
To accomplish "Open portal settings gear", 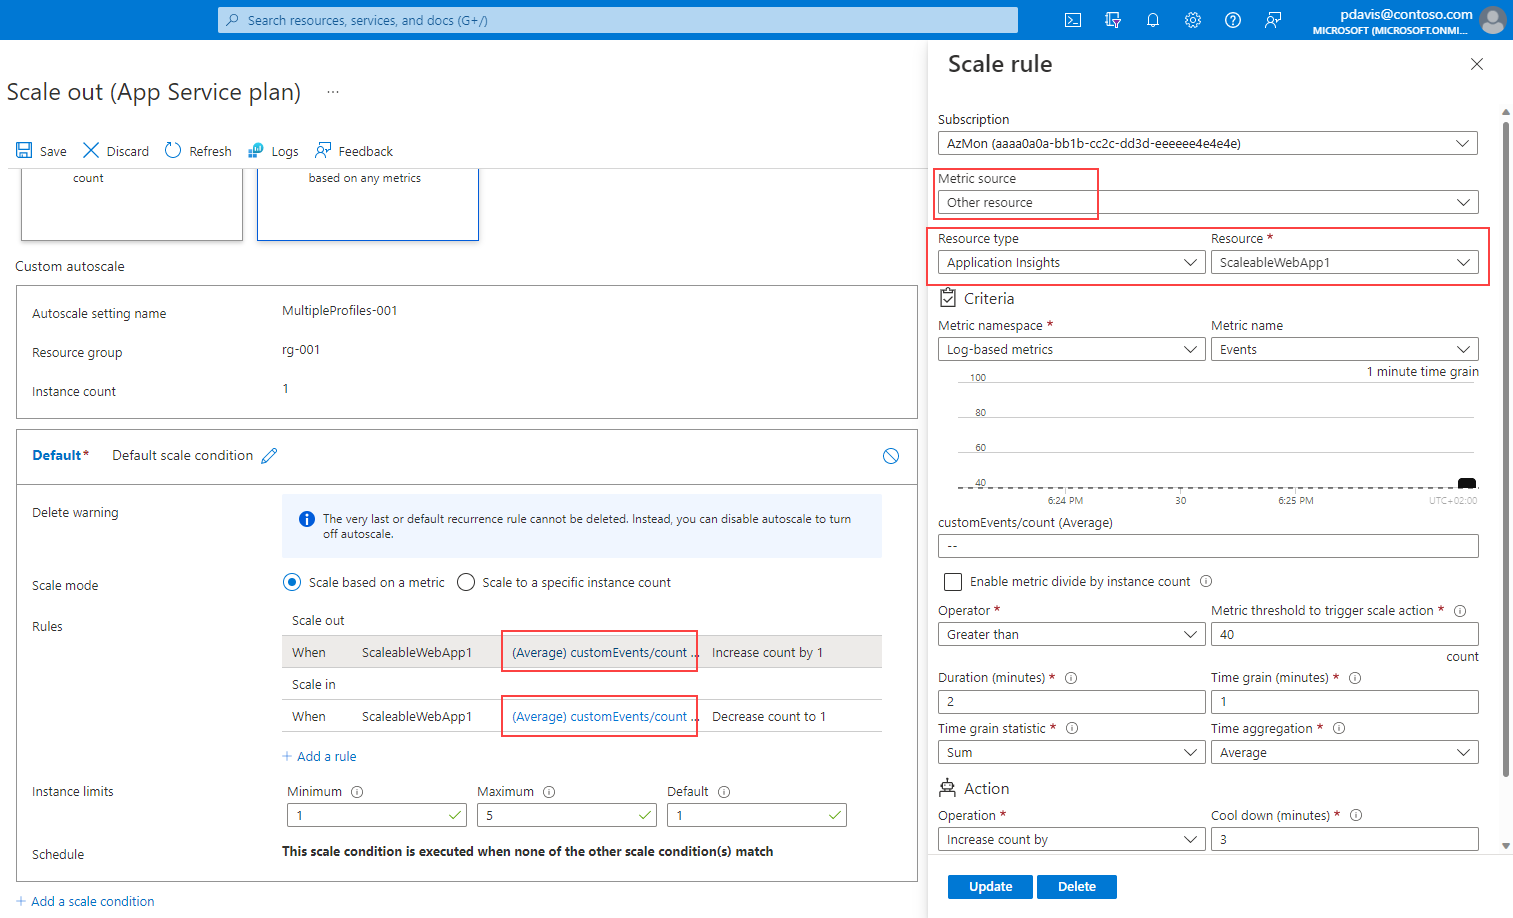I will click(x=1193, y=20).
